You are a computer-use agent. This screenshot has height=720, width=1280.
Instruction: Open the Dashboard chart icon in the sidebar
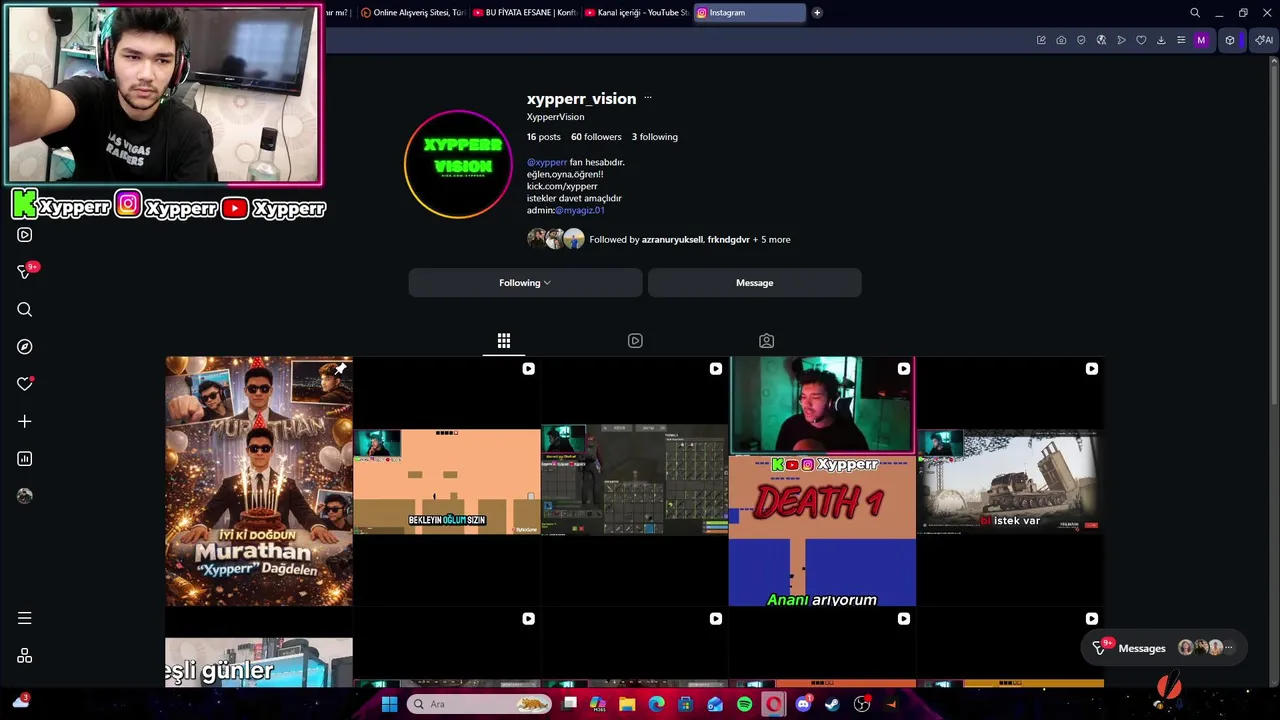pyautogui.click(x=25, y=459)
